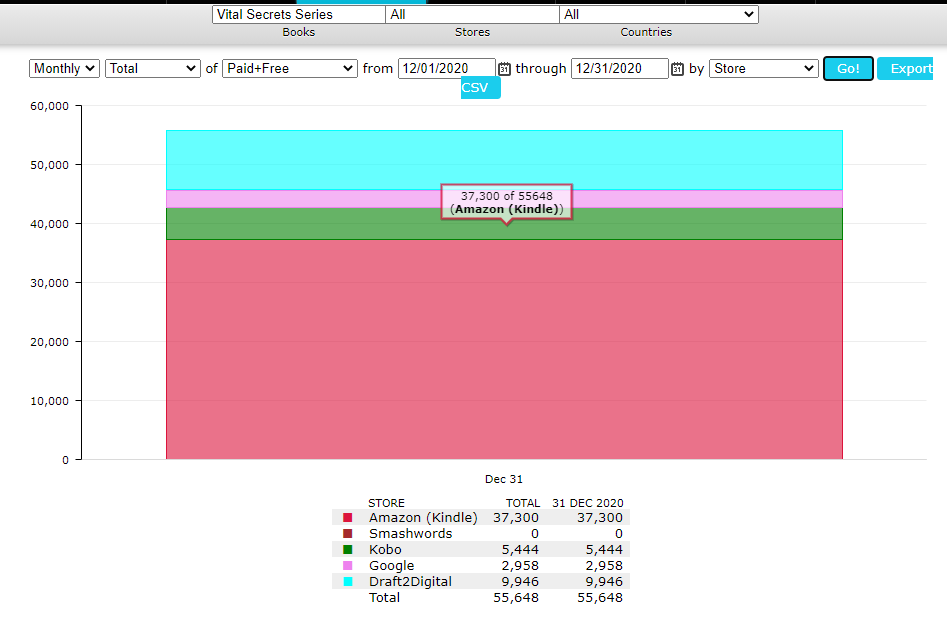The width and height of the screenshot is (947, 620).
Task: Click the dark red Smashwords legend swatch
Action: [x=348, y=534]
